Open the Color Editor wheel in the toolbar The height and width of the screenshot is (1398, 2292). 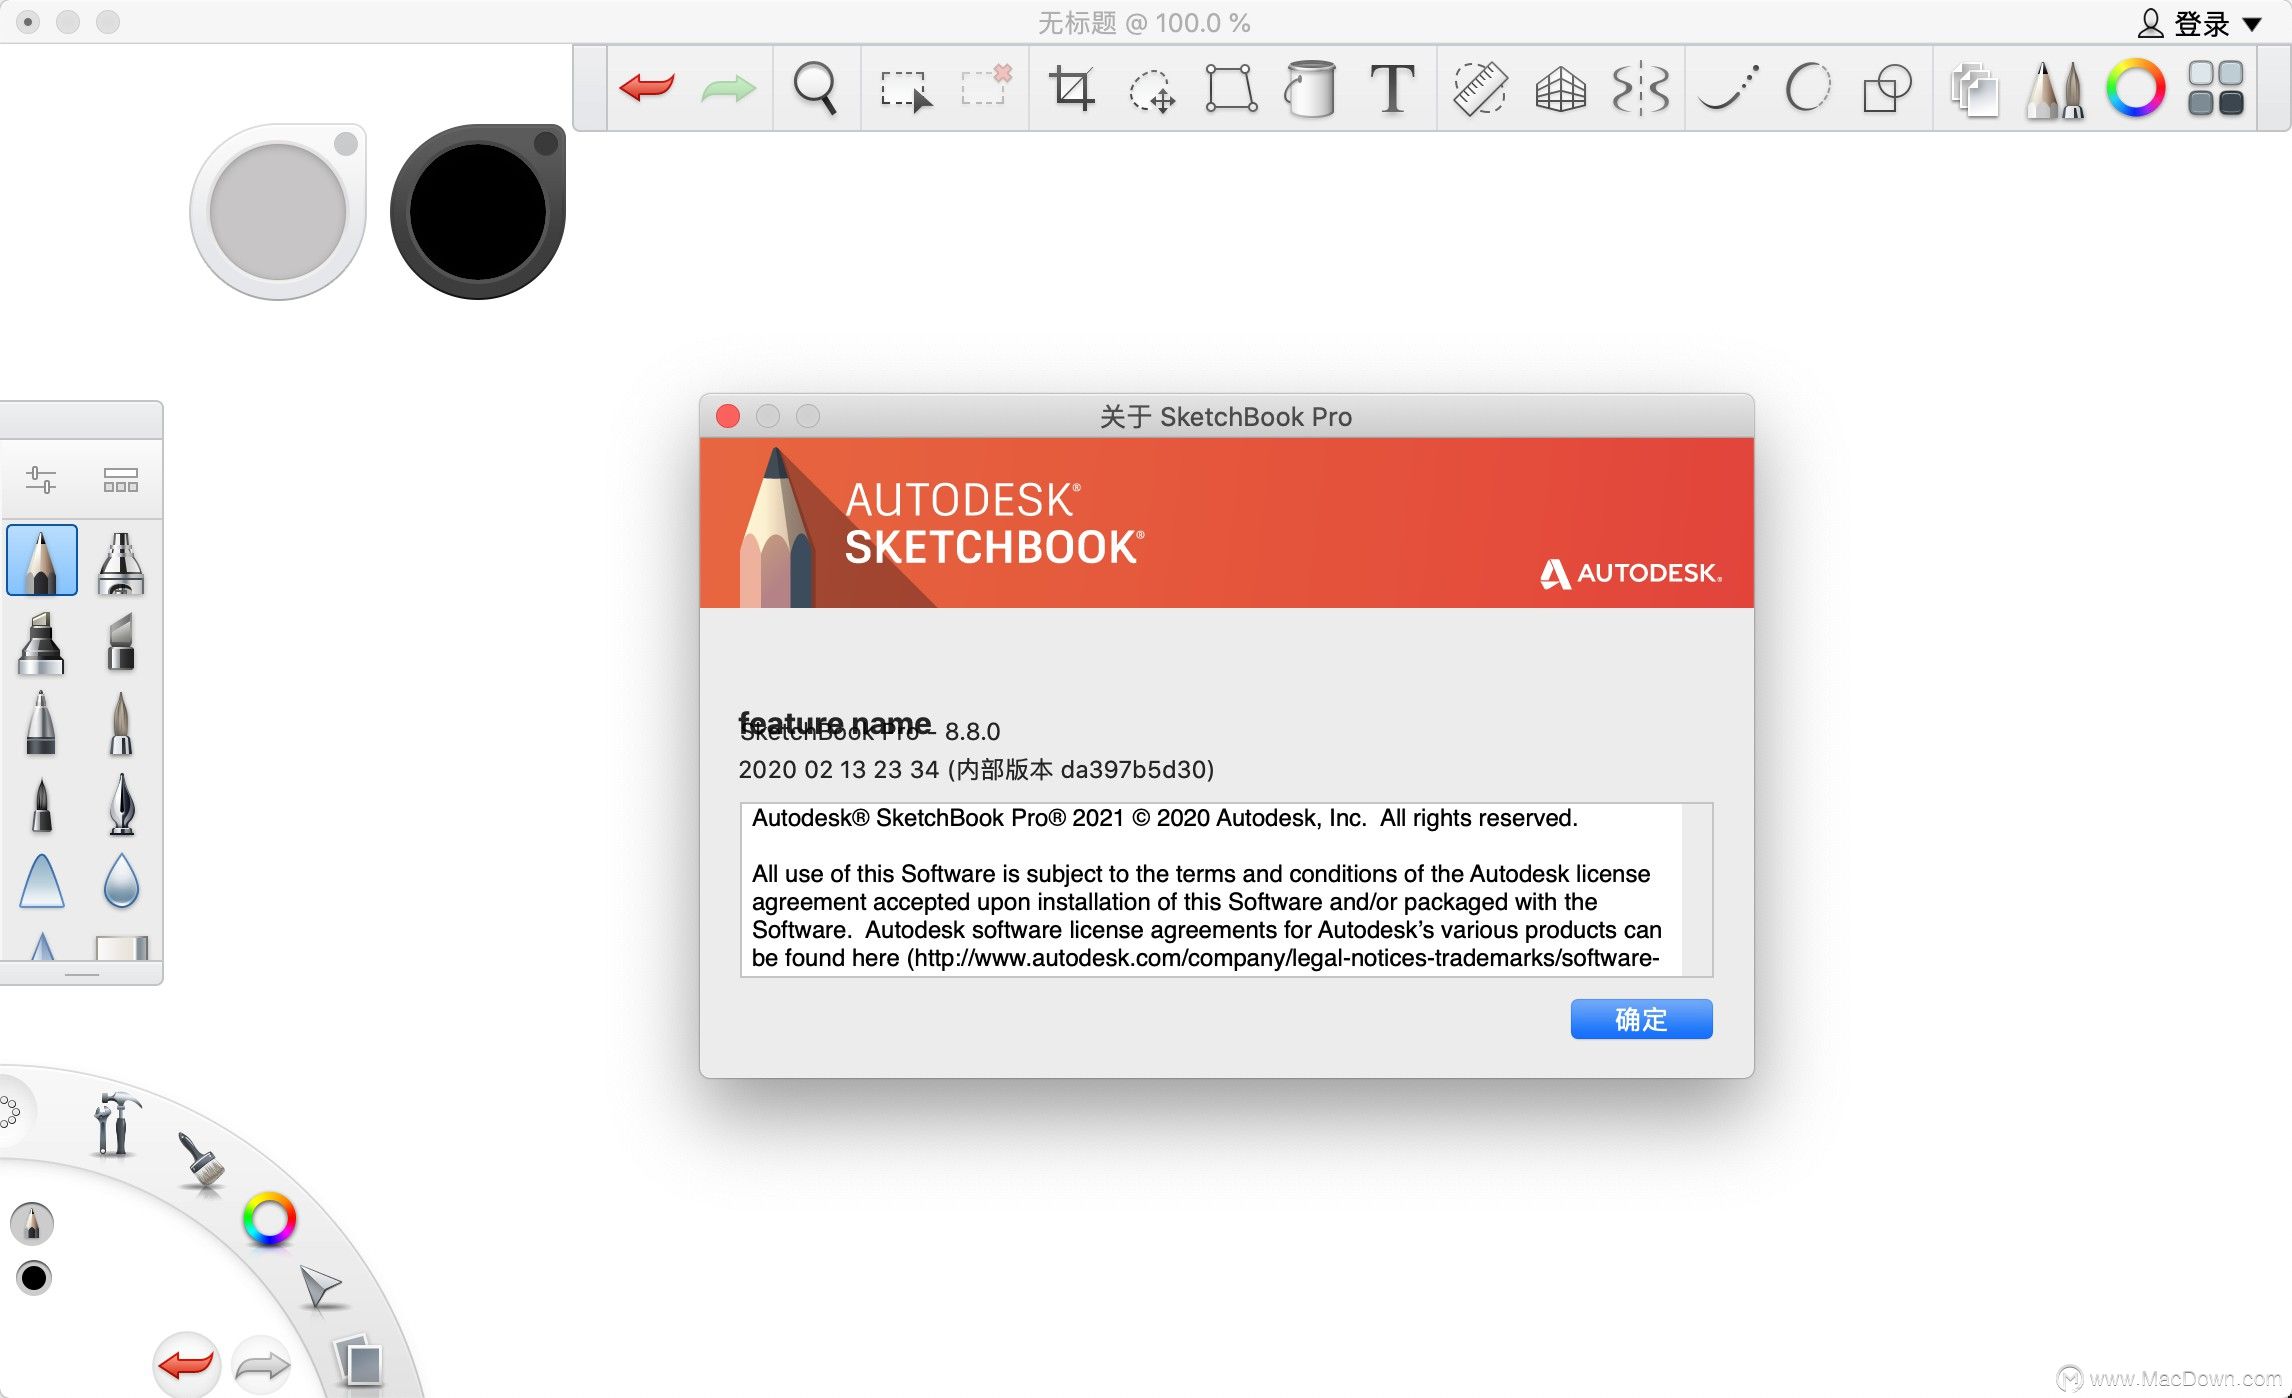[2135, 88]
